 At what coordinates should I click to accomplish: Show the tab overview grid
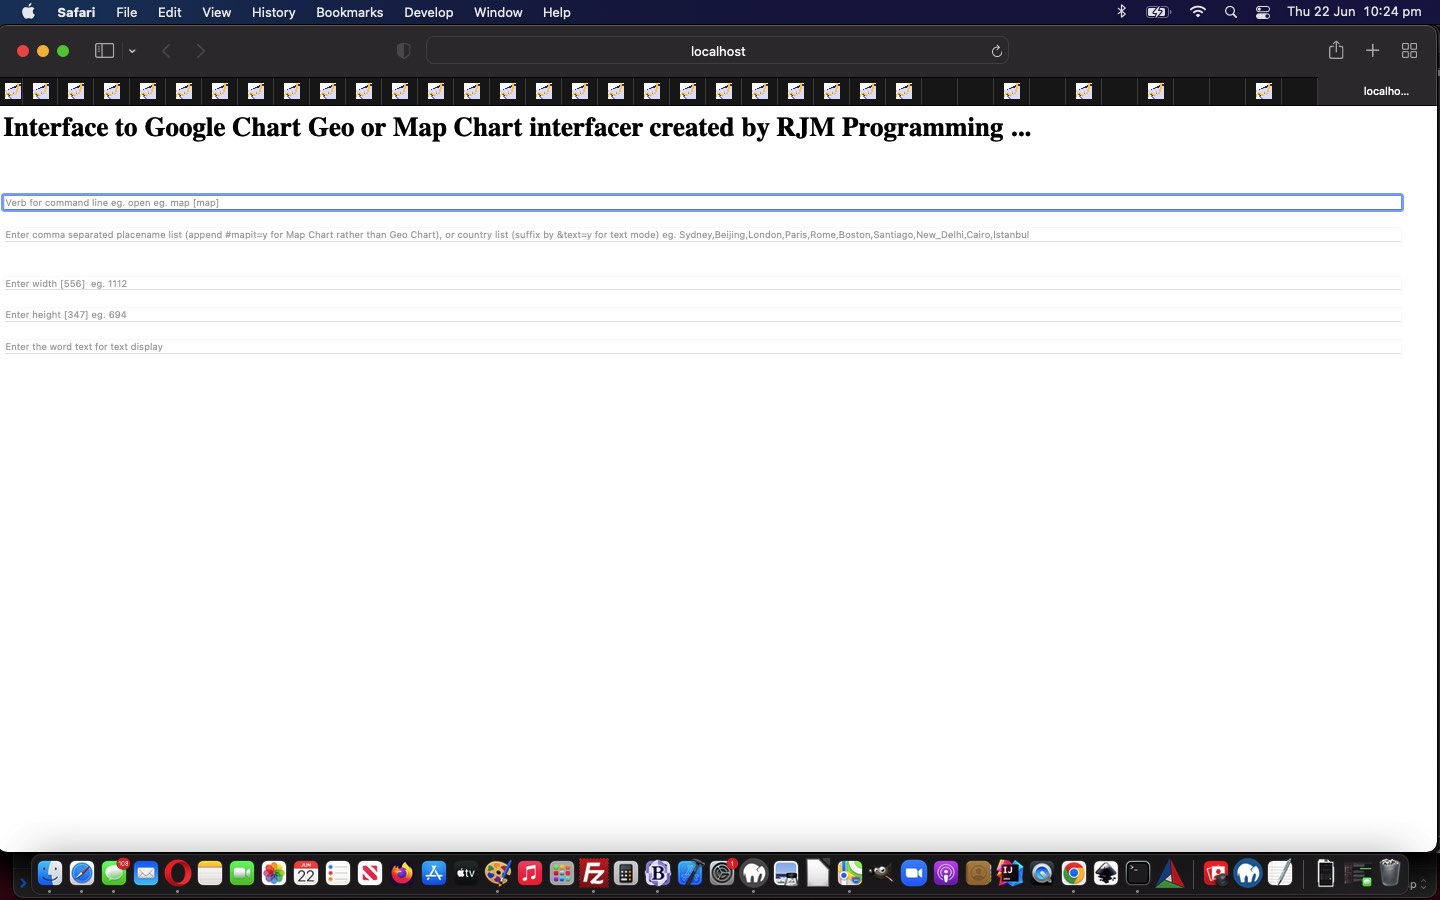pyautogui.click(x=1410, y=51)
